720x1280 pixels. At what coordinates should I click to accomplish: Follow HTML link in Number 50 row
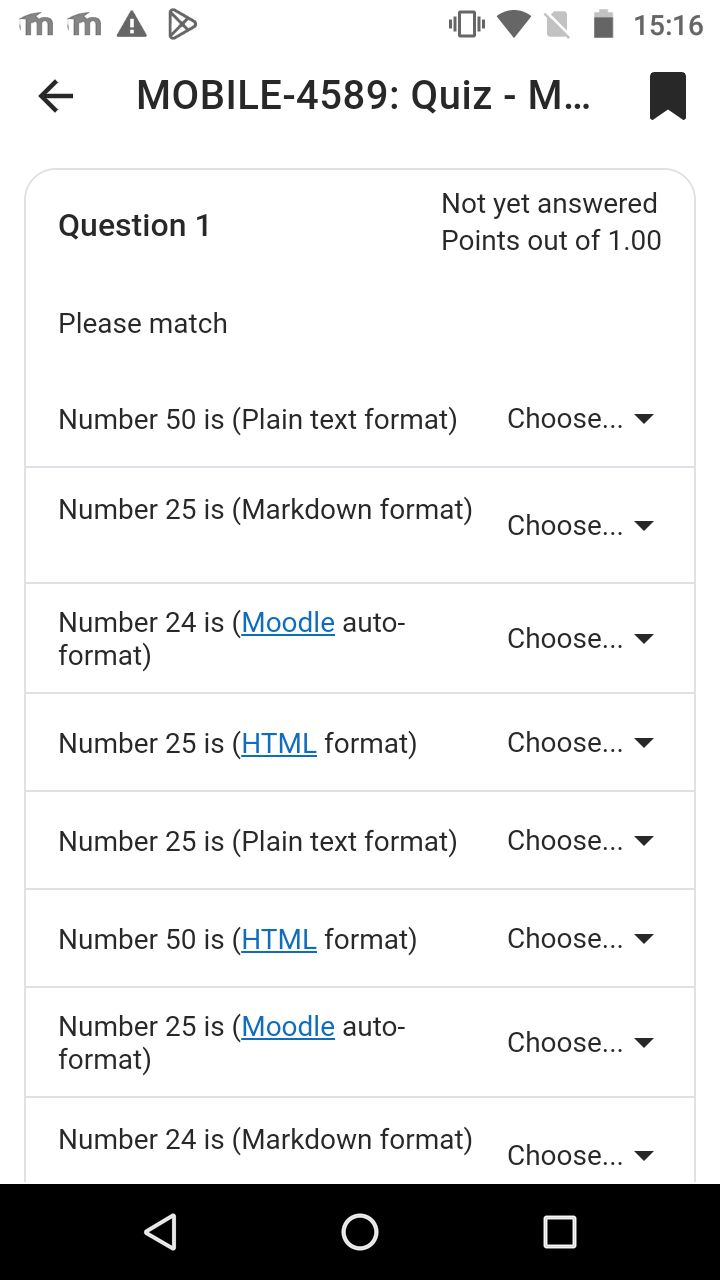pyautogui.click(x=279, y=939)
